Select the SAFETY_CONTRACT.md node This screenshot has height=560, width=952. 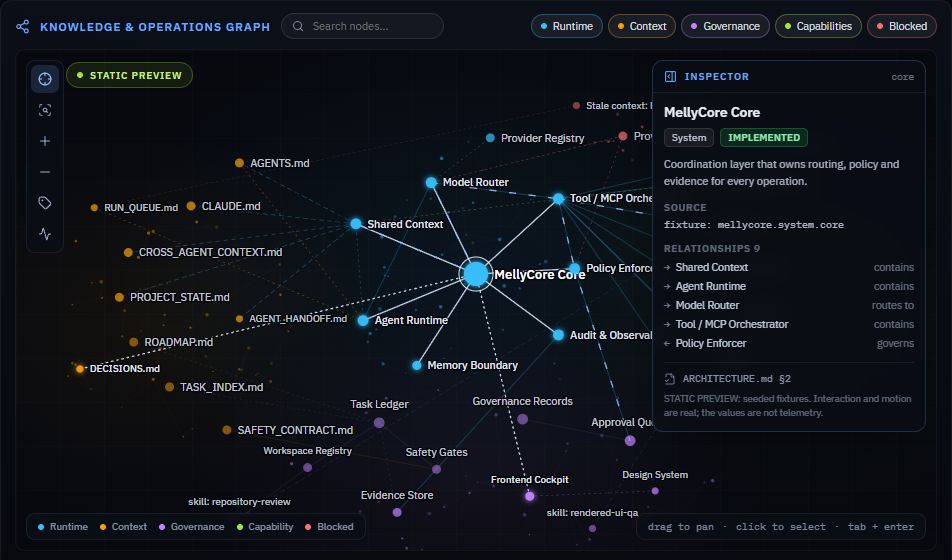point(226,430)
